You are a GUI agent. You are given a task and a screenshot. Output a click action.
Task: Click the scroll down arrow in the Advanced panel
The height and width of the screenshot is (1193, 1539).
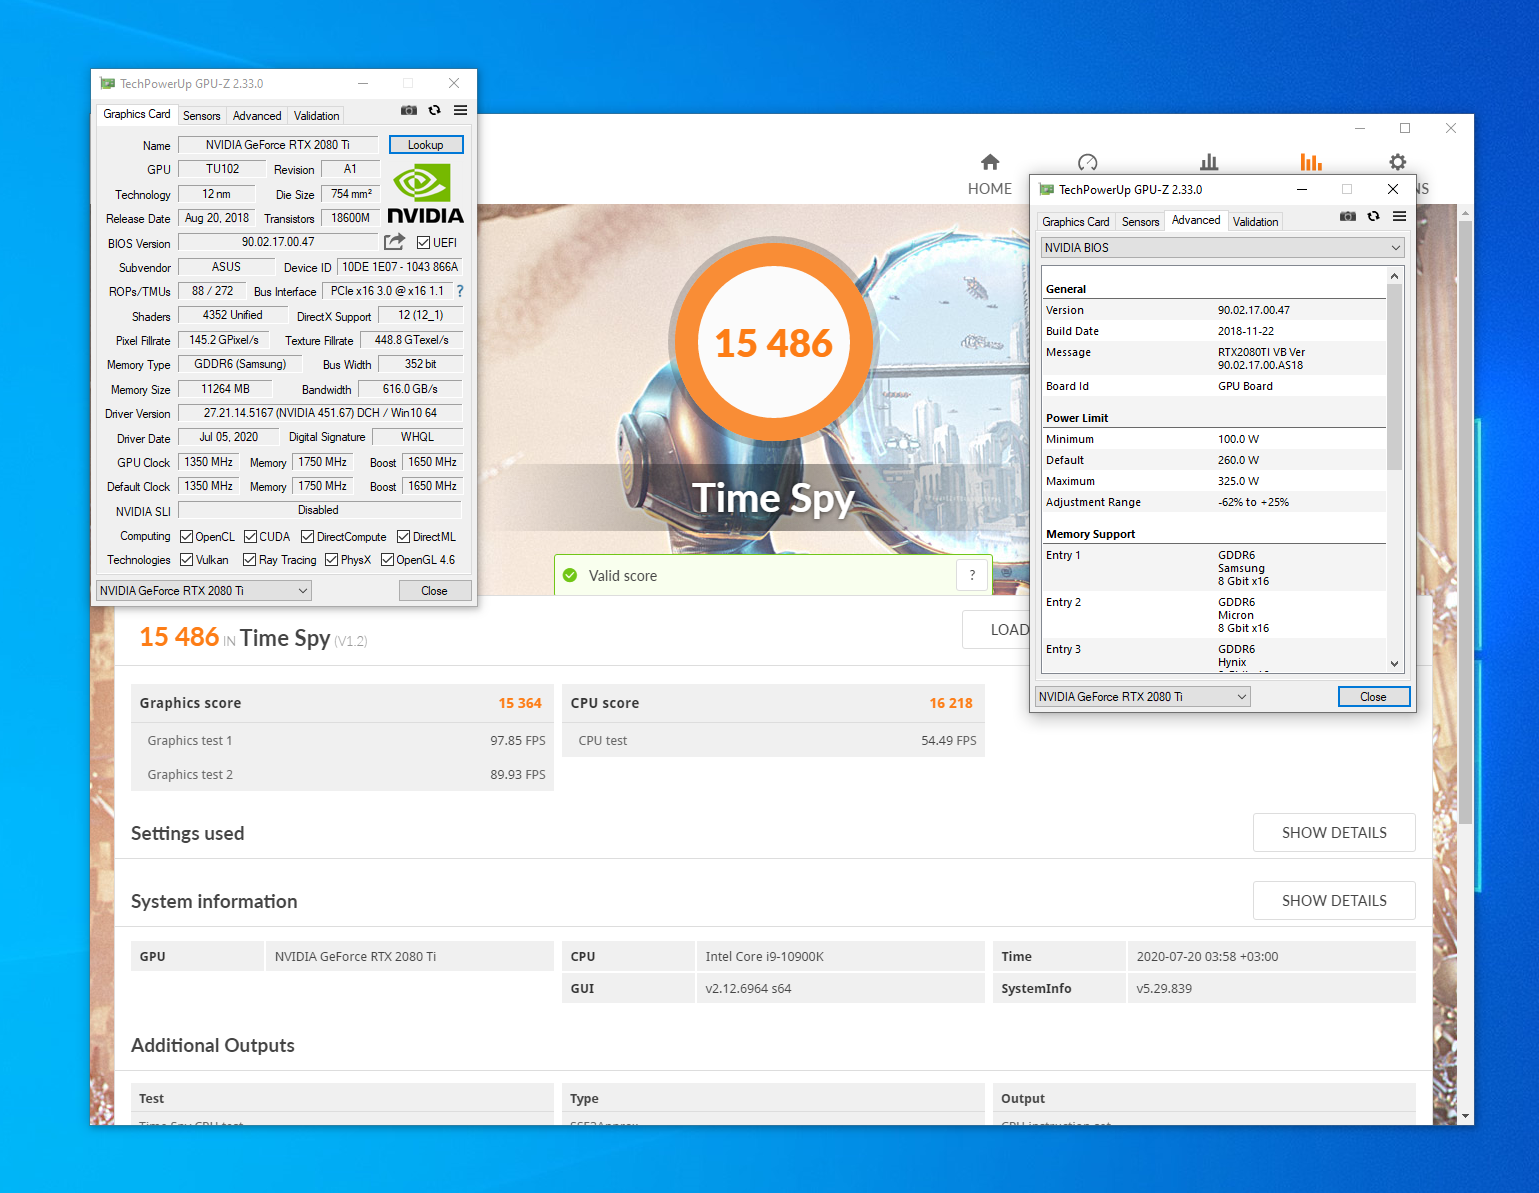click(x=1395, y=663)
